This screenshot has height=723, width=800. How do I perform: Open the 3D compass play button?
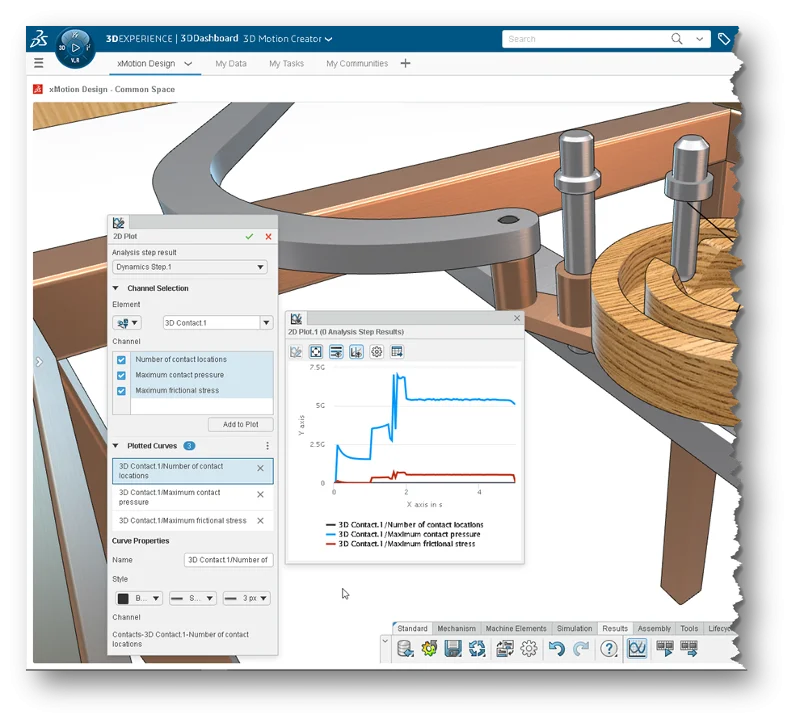click(x=76, y=48)
